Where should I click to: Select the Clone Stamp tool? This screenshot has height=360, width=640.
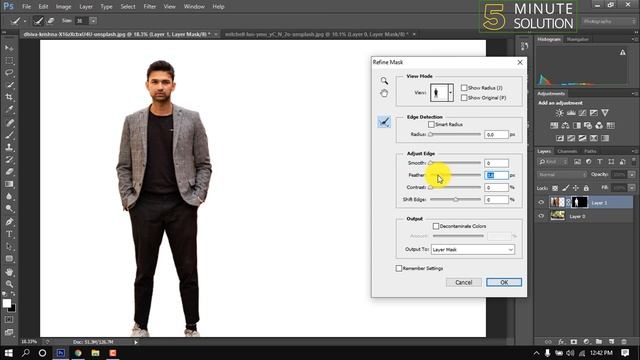[9, 147]
